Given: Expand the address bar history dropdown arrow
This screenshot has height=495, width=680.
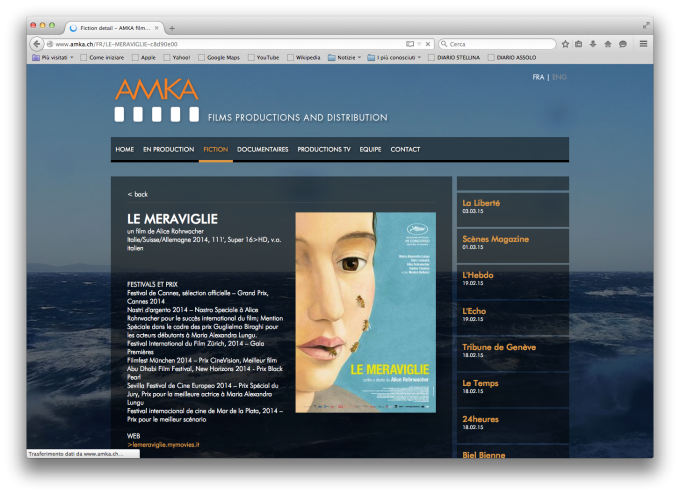Looking at the screenshot, I should [419, 44].
